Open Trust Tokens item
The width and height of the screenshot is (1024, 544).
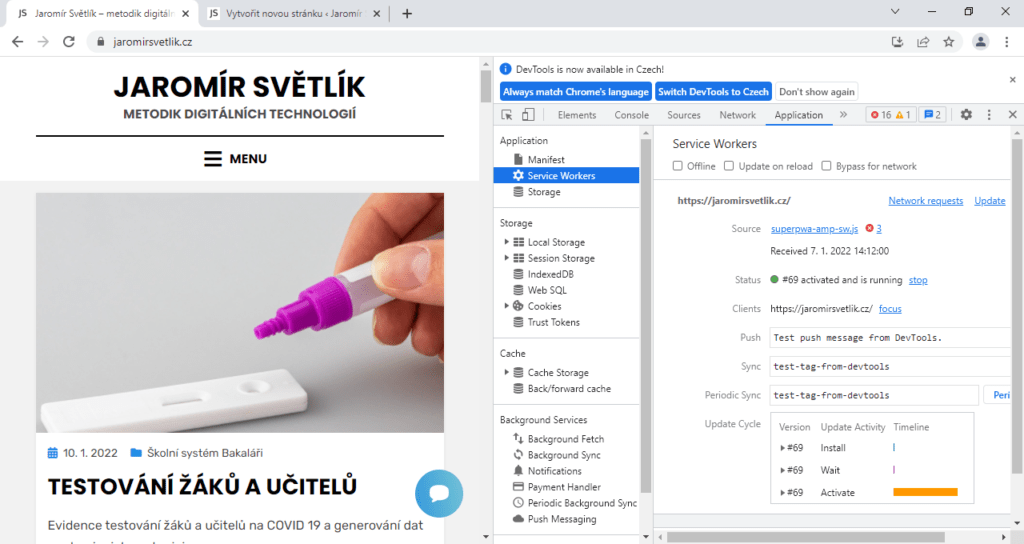(x=553, y=323)
